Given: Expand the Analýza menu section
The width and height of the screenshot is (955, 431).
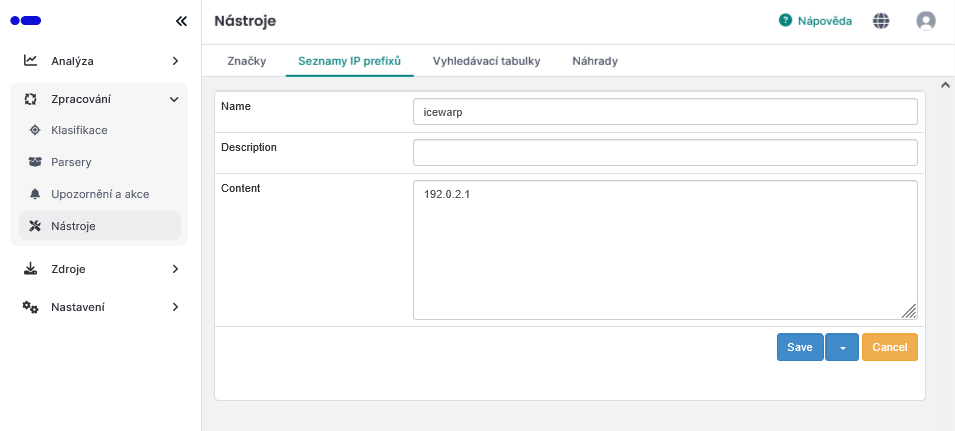Looking at the screenshot, I should pyautogui.click(x=99, y=61).
